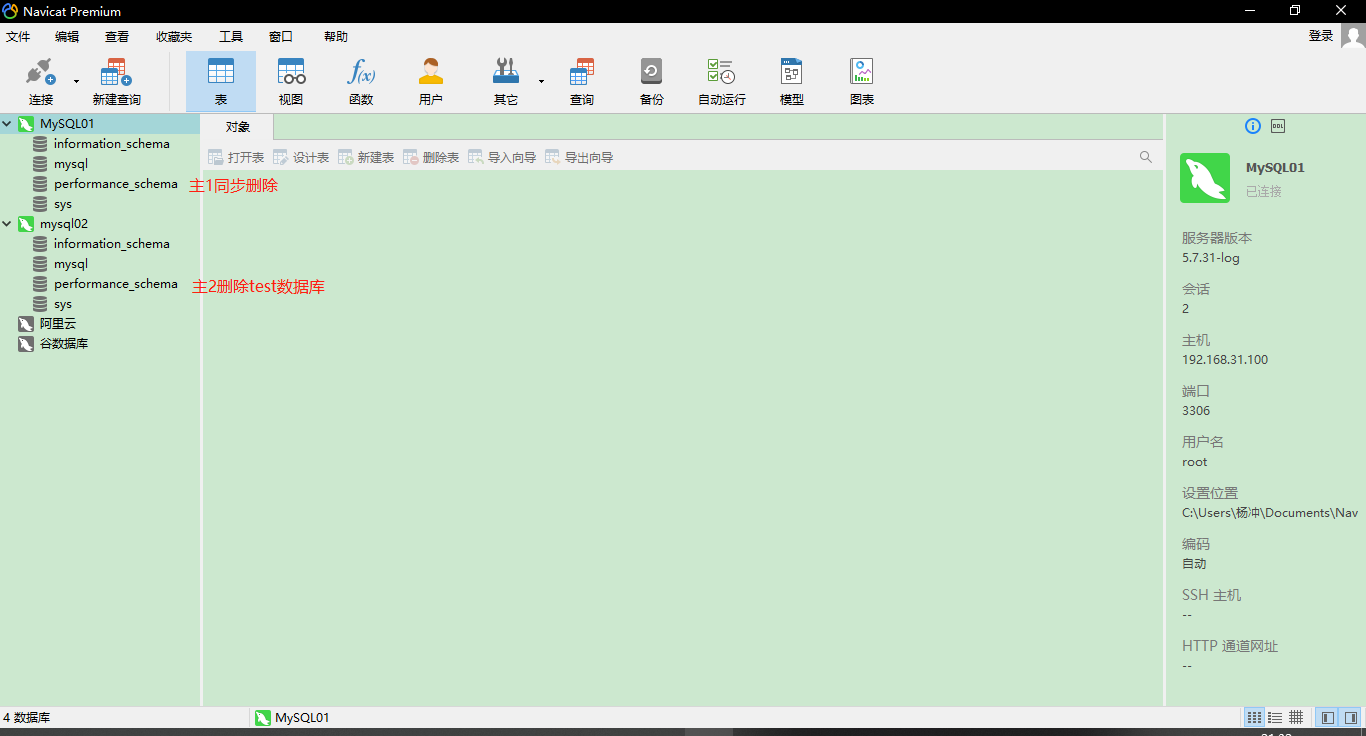Click the 登录 link
The width and height of the screenshot is (1366, 736).
[x=1321, y=36]
